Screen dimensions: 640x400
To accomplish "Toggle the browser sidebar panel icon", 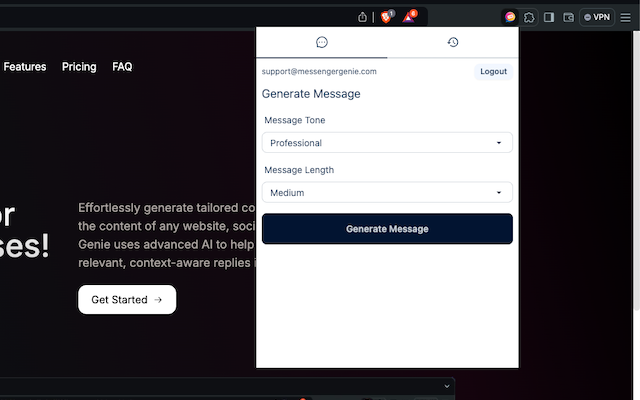I will tap(549, 17).
